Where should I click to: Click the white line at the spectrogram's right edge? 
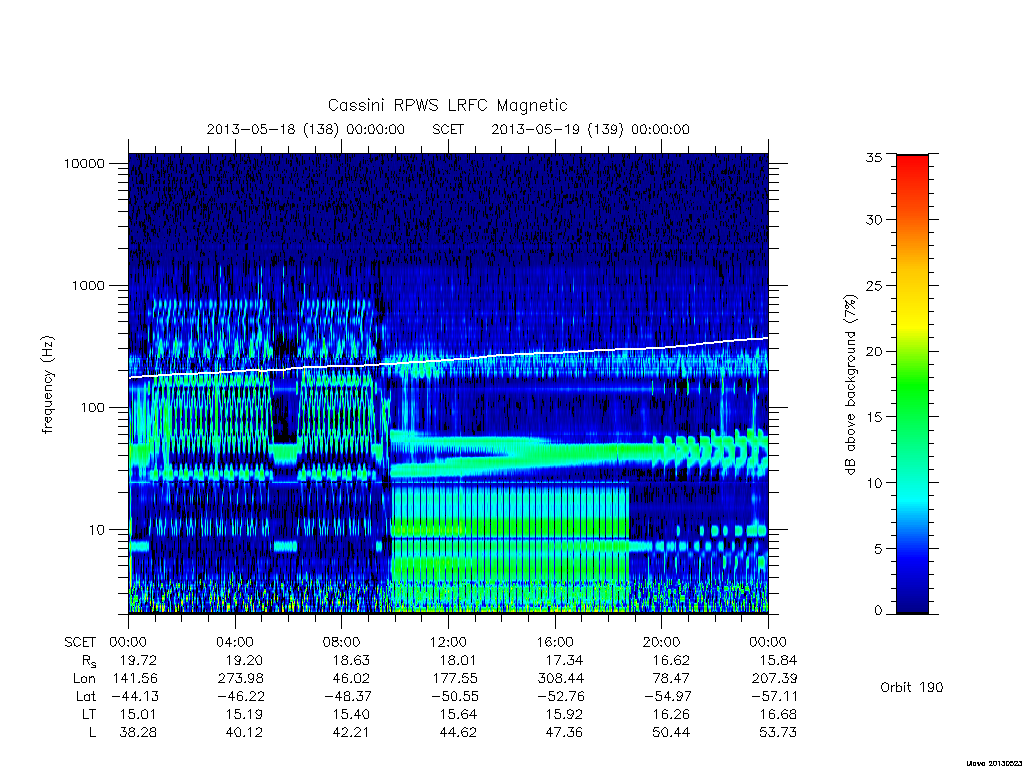(765, 338)
